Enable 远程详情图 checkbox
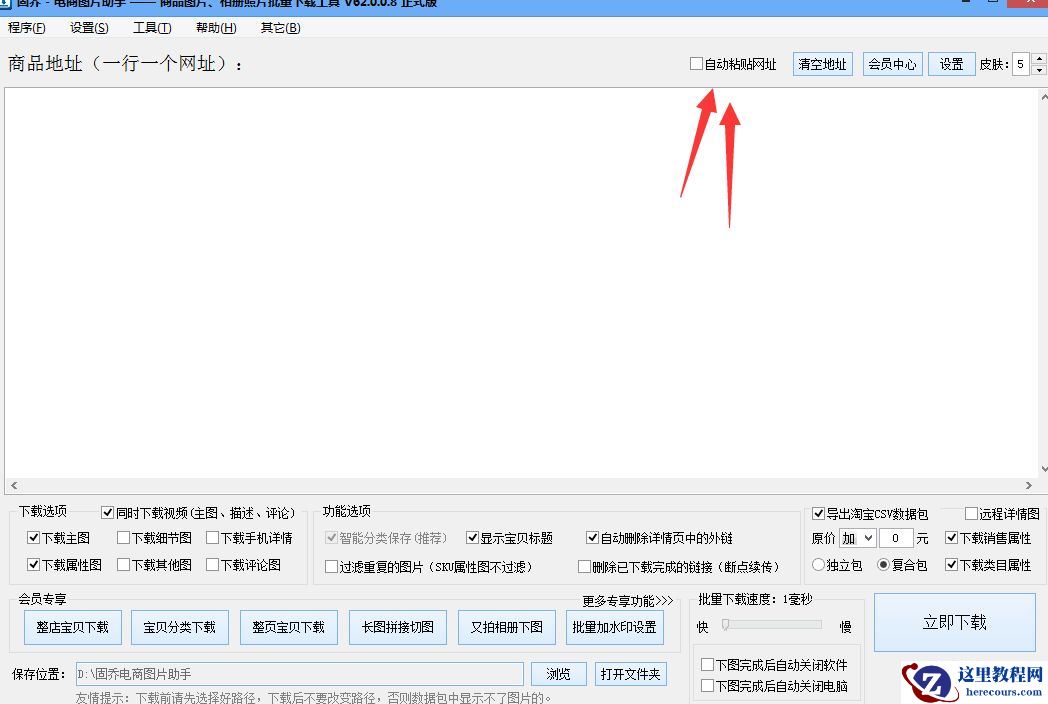Image resolution: width=1048 pixels, height=704 pixels. tap(972, 513)
